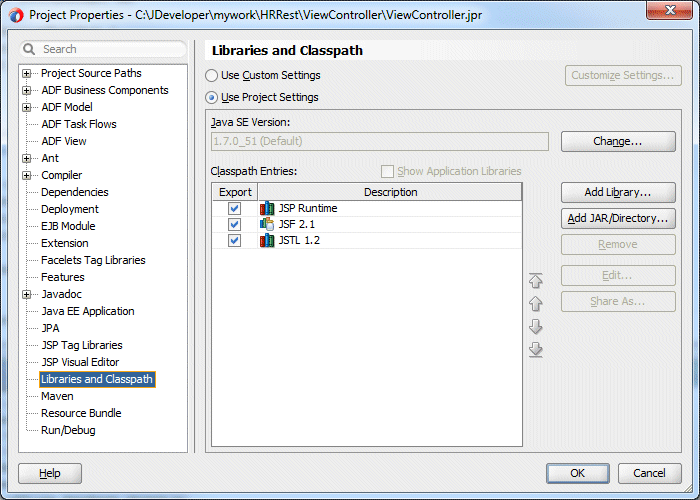Select Compiler label in tree
Viewport: 700px width, 500px height.
click(x=62, y=175)
